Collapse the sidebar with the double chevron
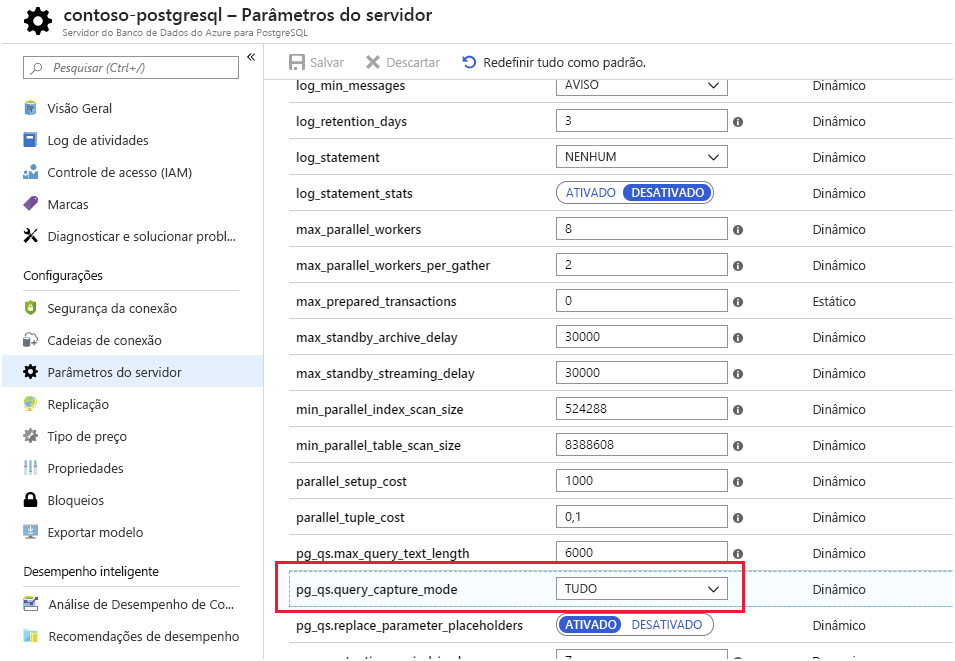Image resolution: width=955 pixels, height=661 pixels. (x=251, y=57)
